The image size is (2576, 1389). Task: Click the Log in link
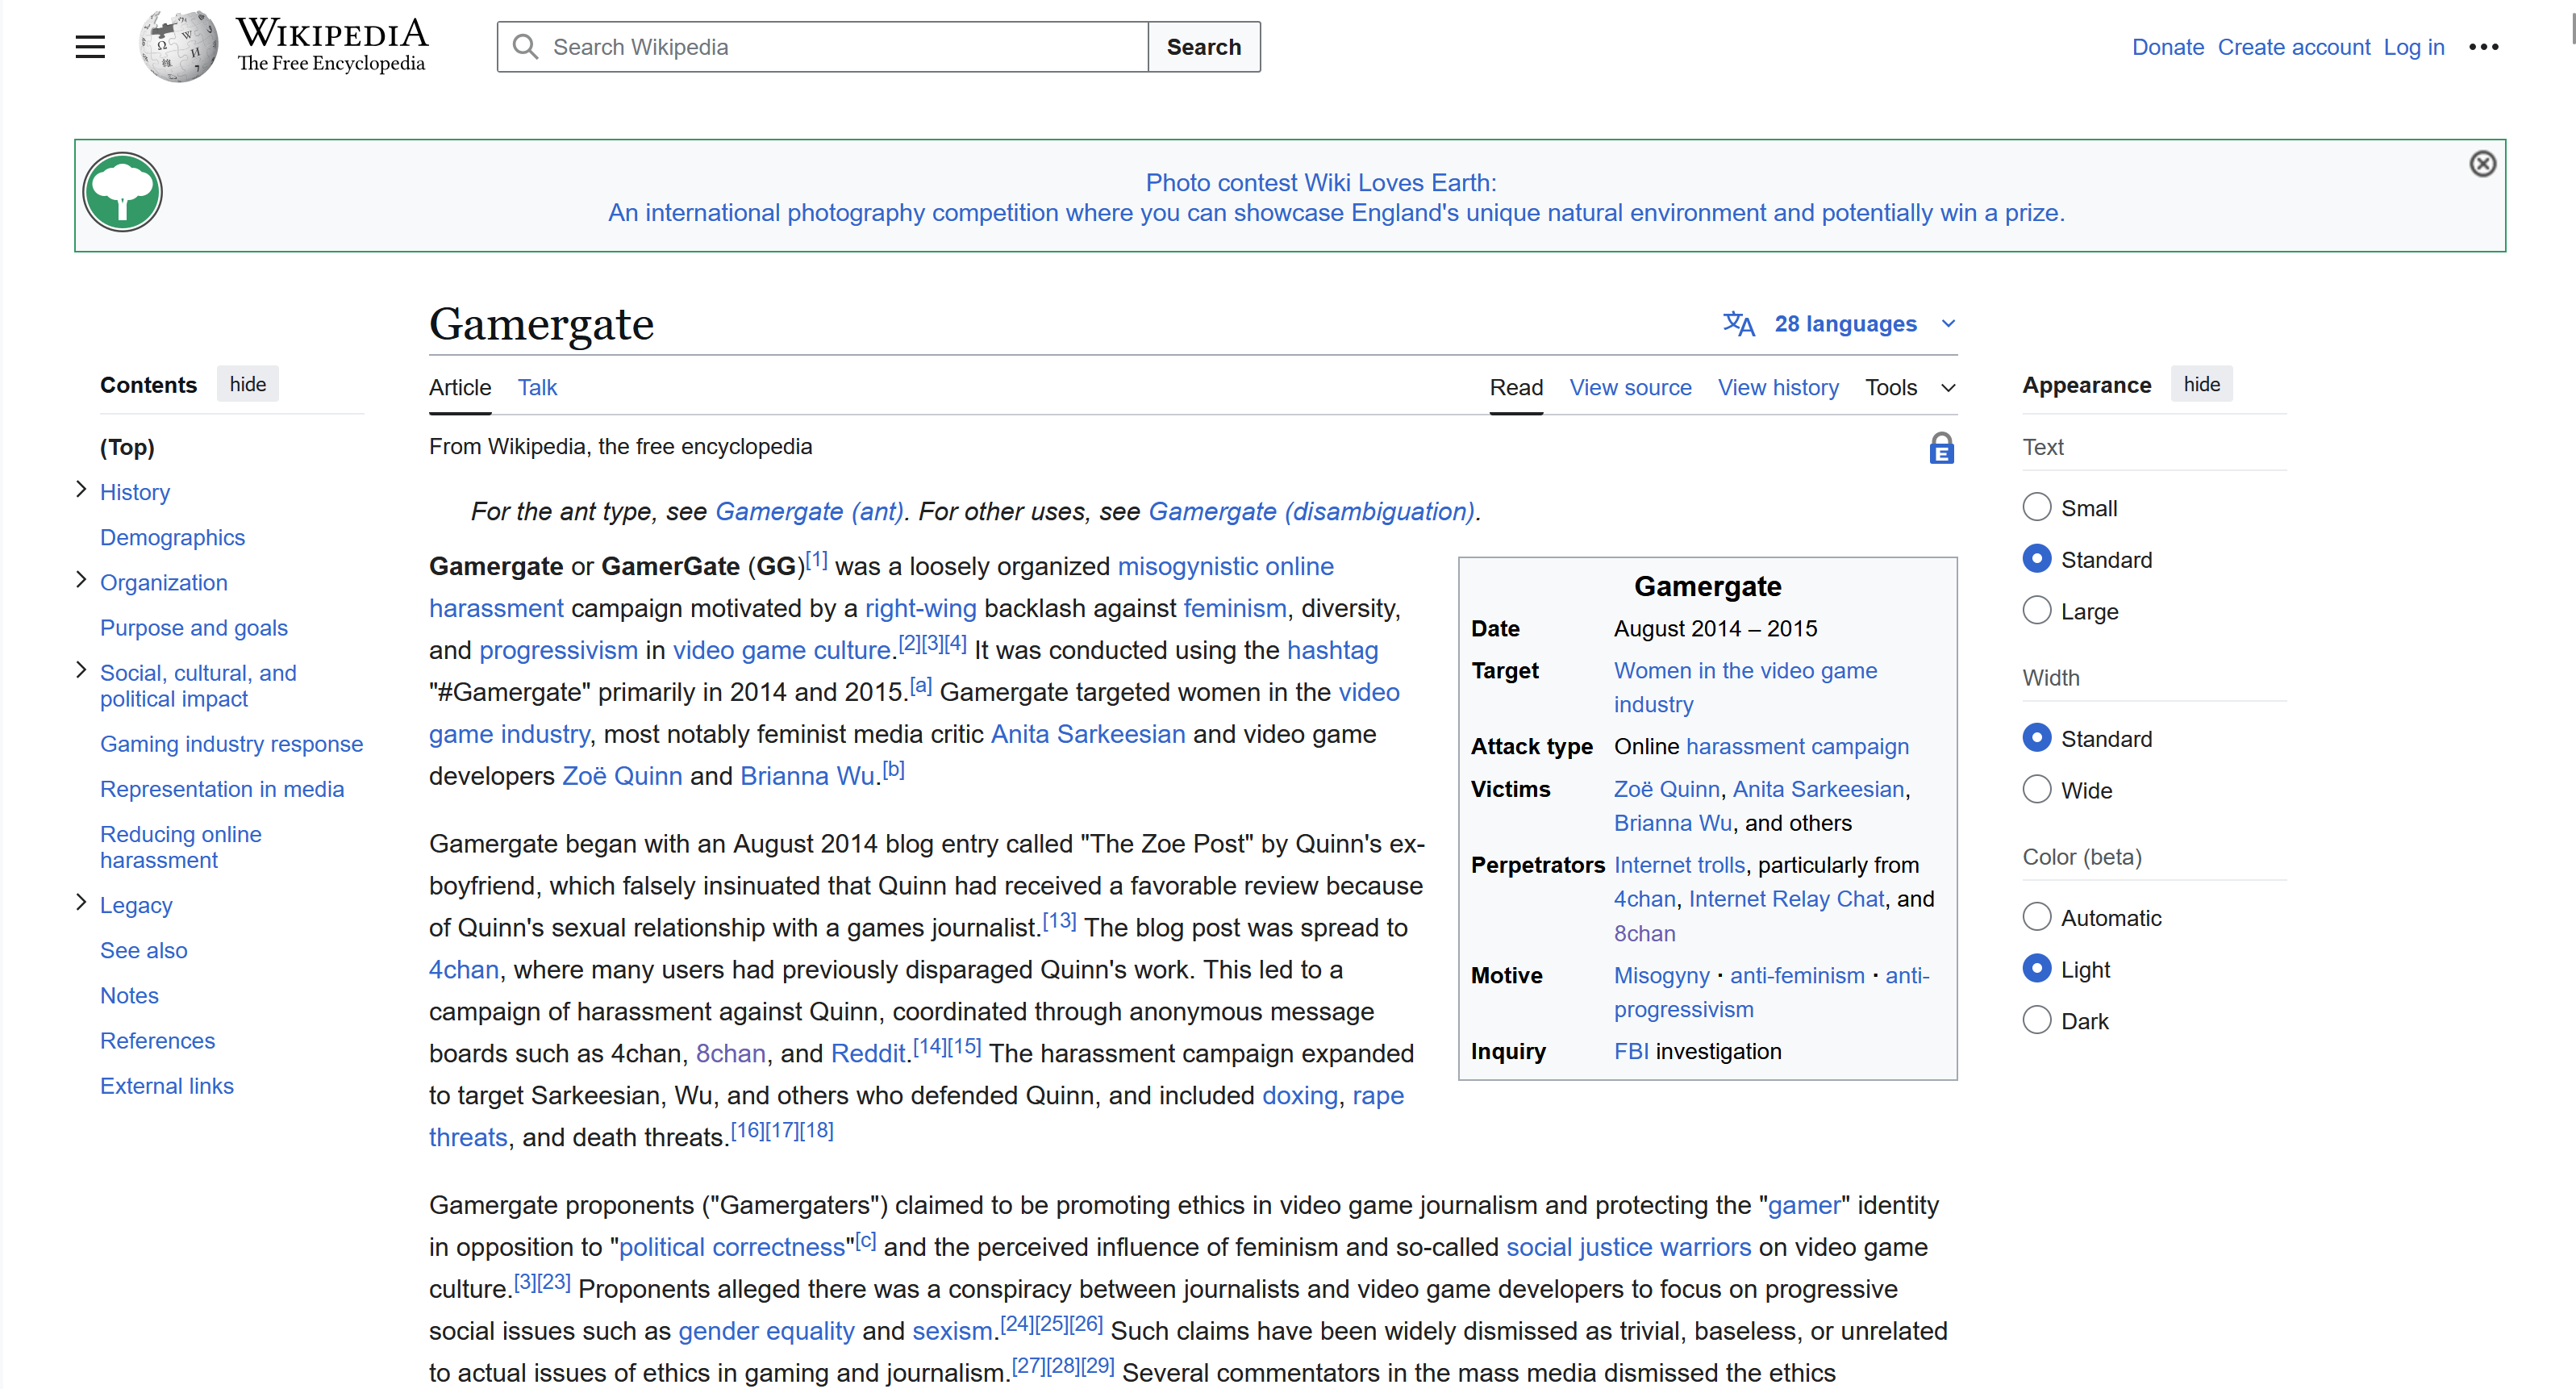click(2413, 47)
